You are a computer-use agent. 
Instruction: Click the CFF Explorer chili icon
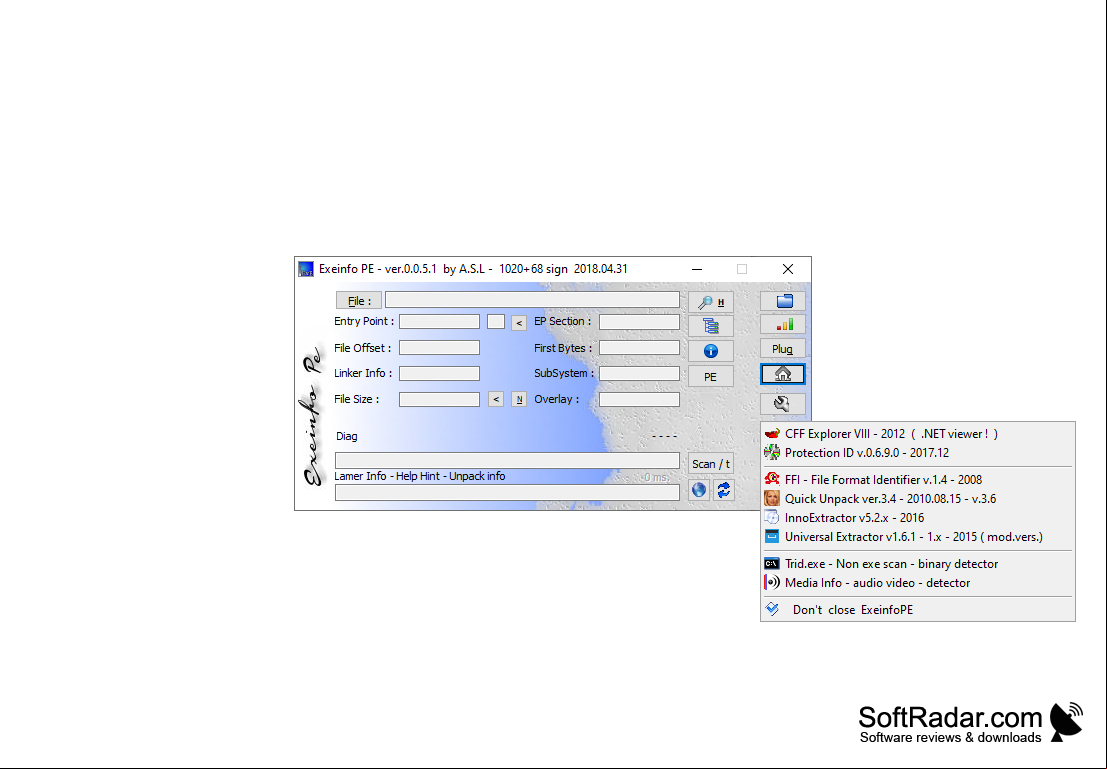(x=772, y=434)
